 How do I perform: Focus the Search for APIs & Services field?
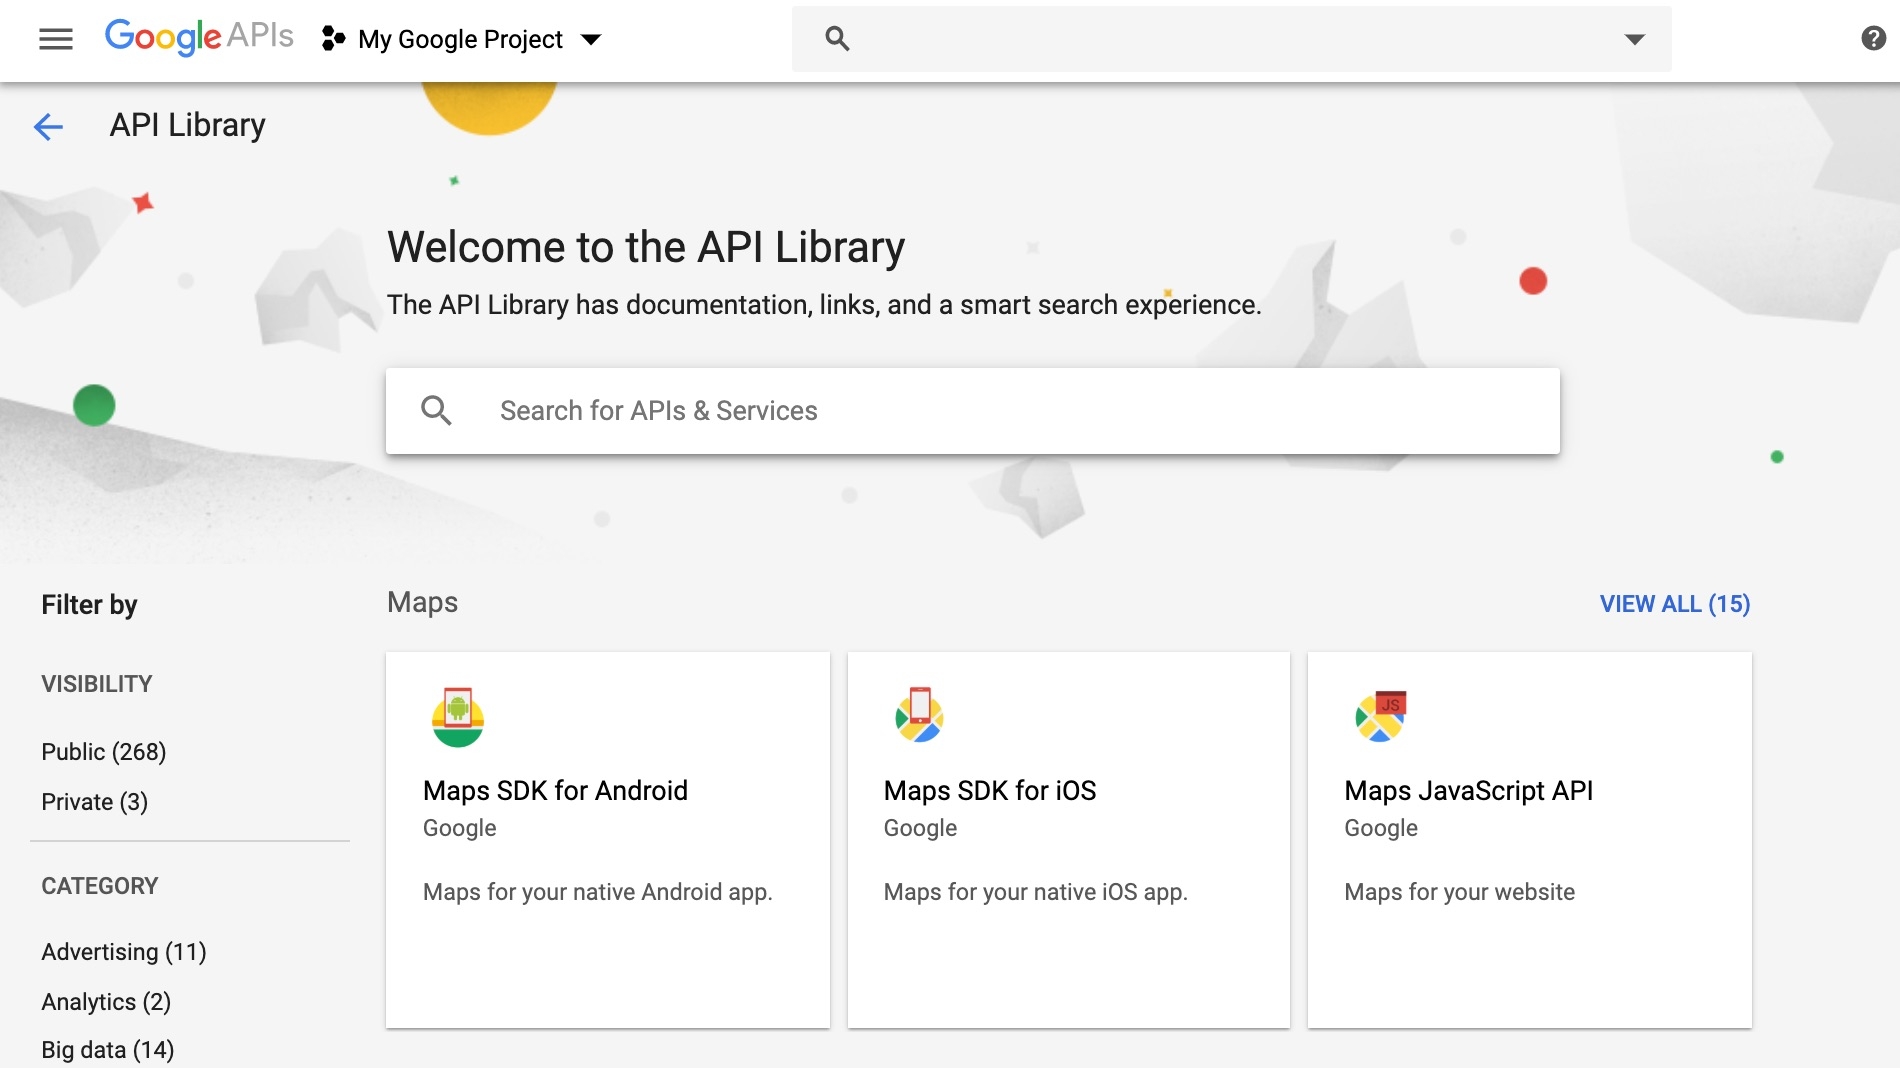1000,411
